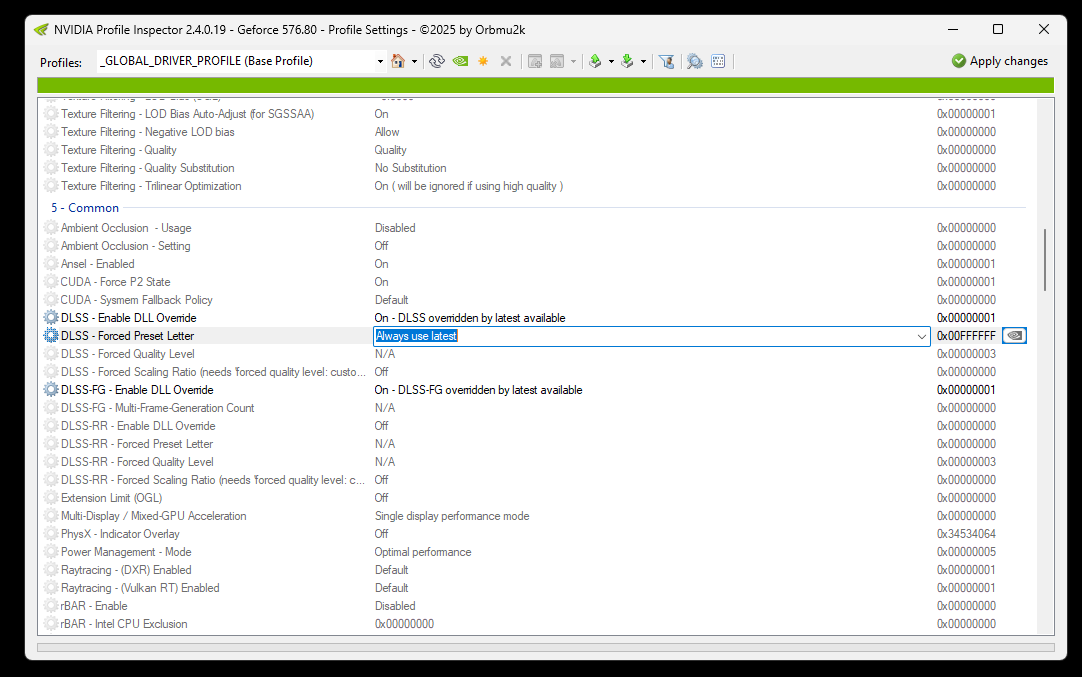
Task: Open the export profiles dropdown arrow
Action: click(x=611, y=61)
